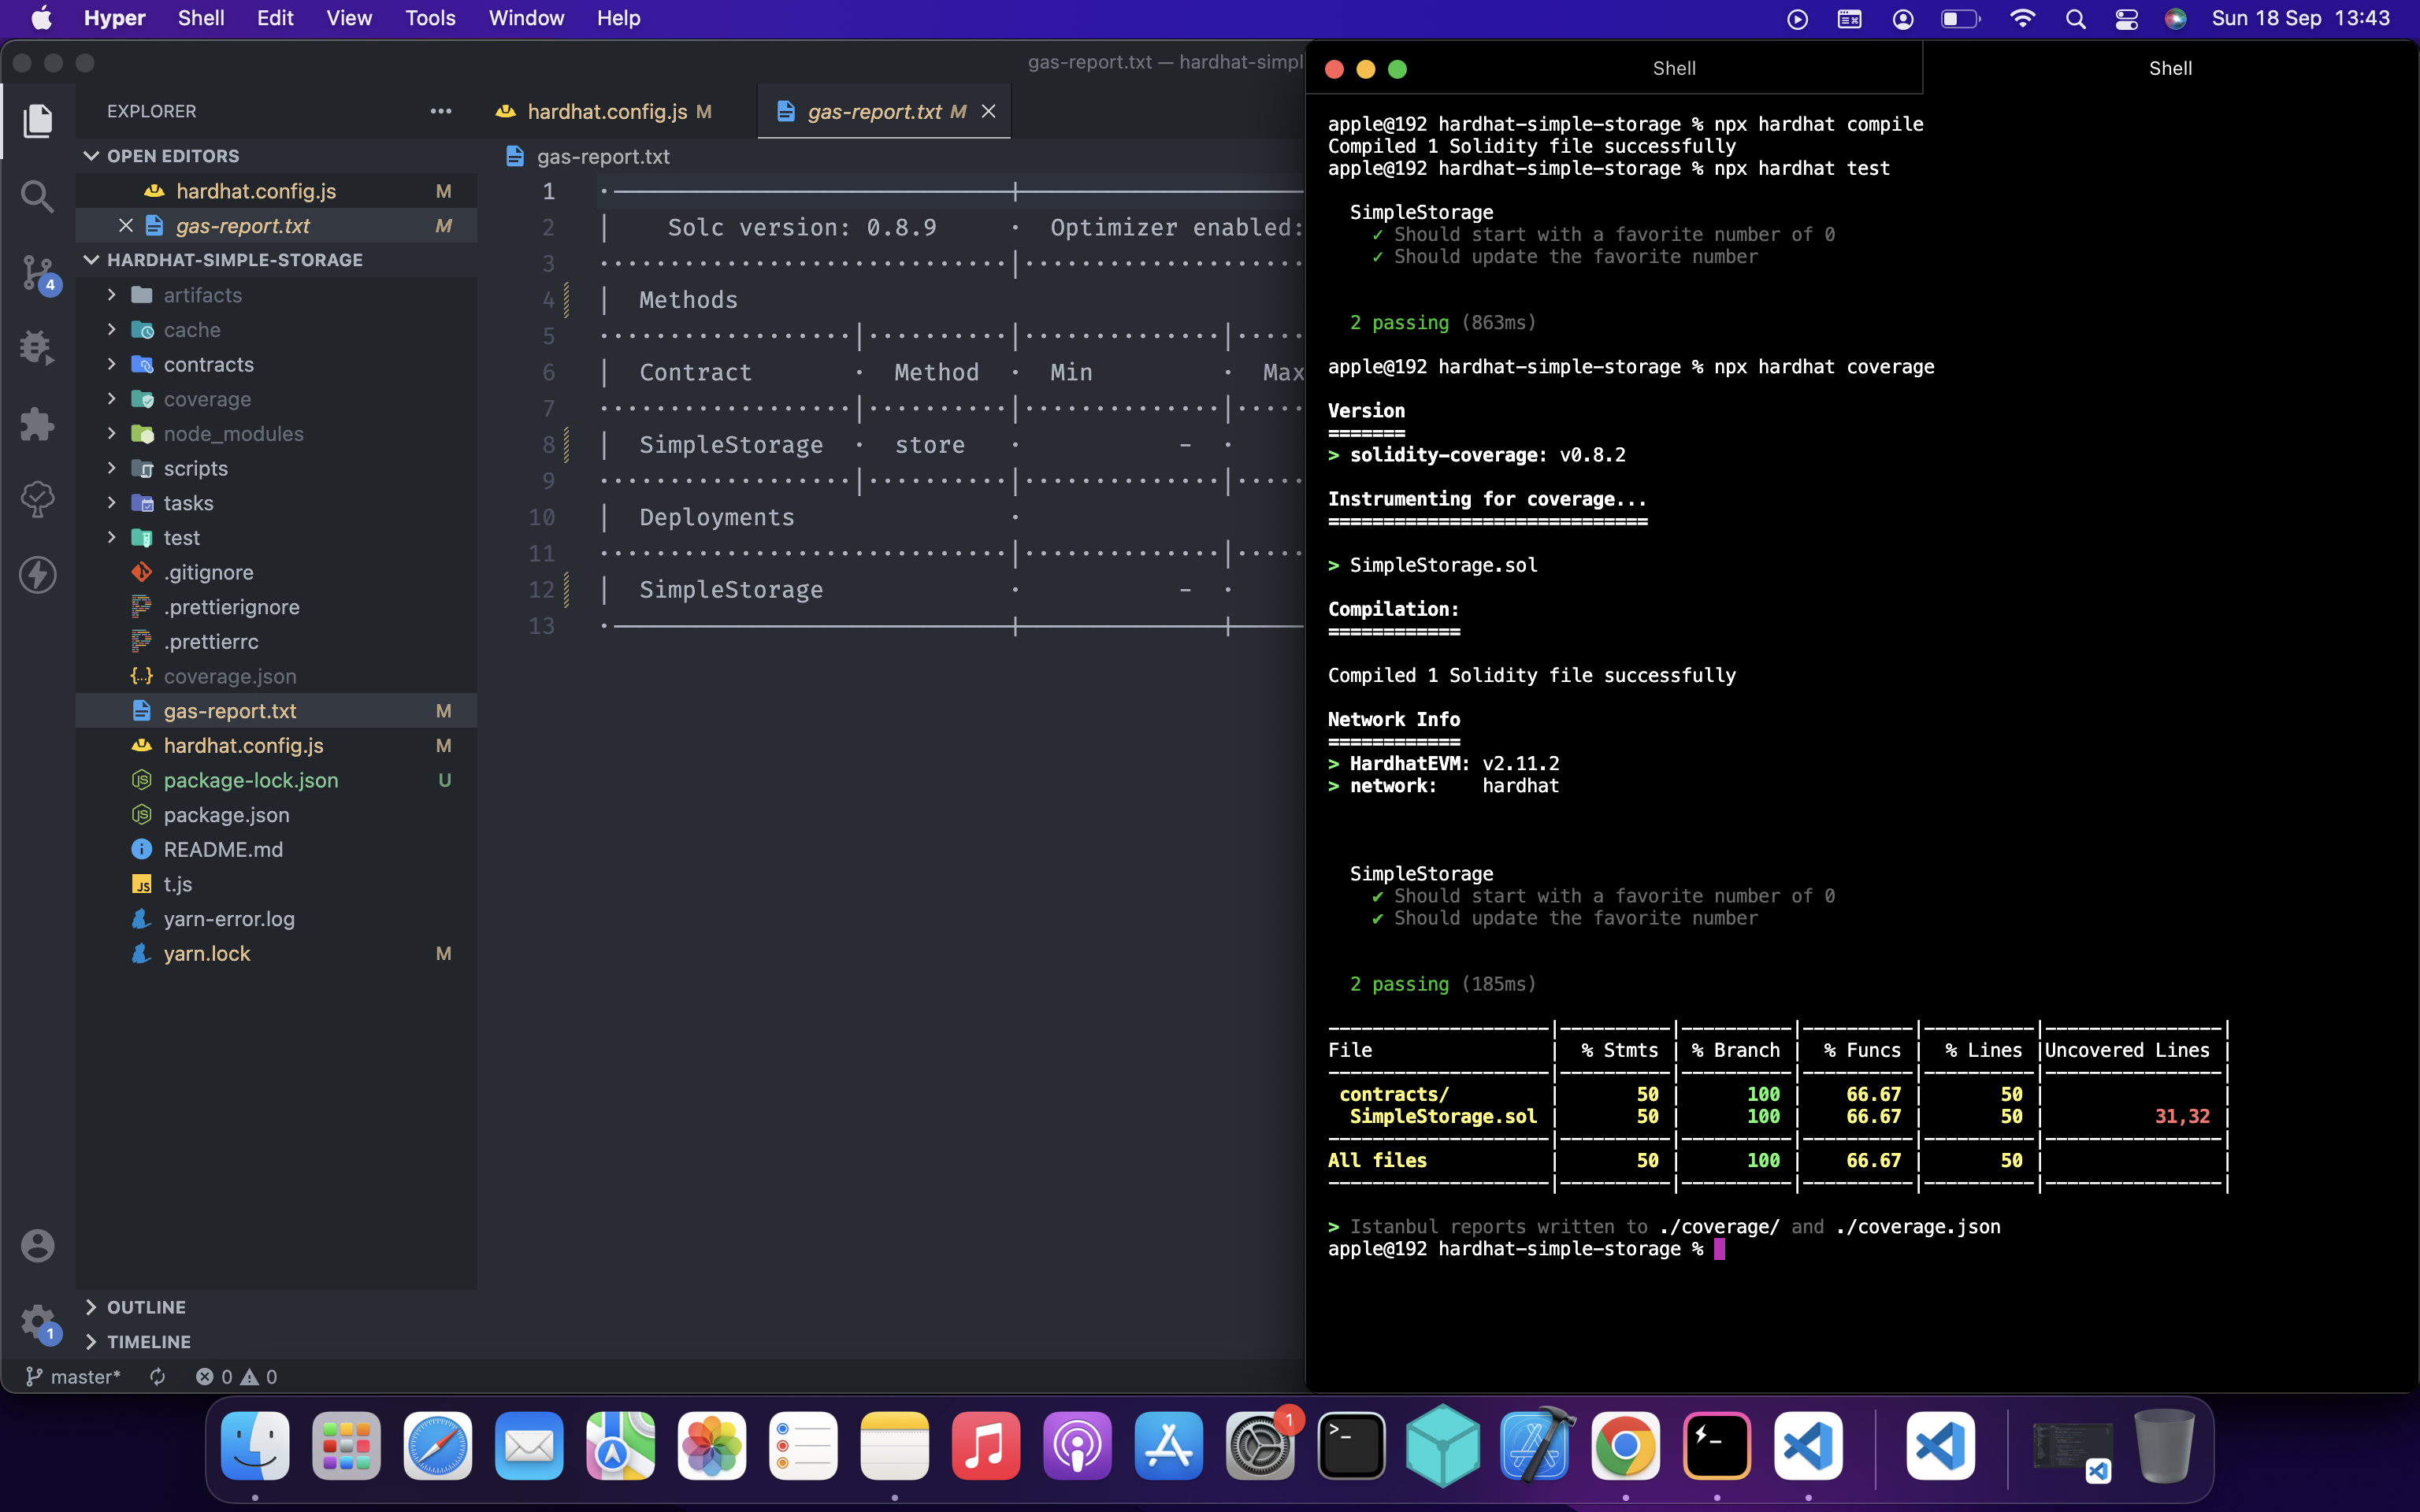2420x1512 pixels.
Task: Open hardhat.config.js in file tree
Action: 277,746
